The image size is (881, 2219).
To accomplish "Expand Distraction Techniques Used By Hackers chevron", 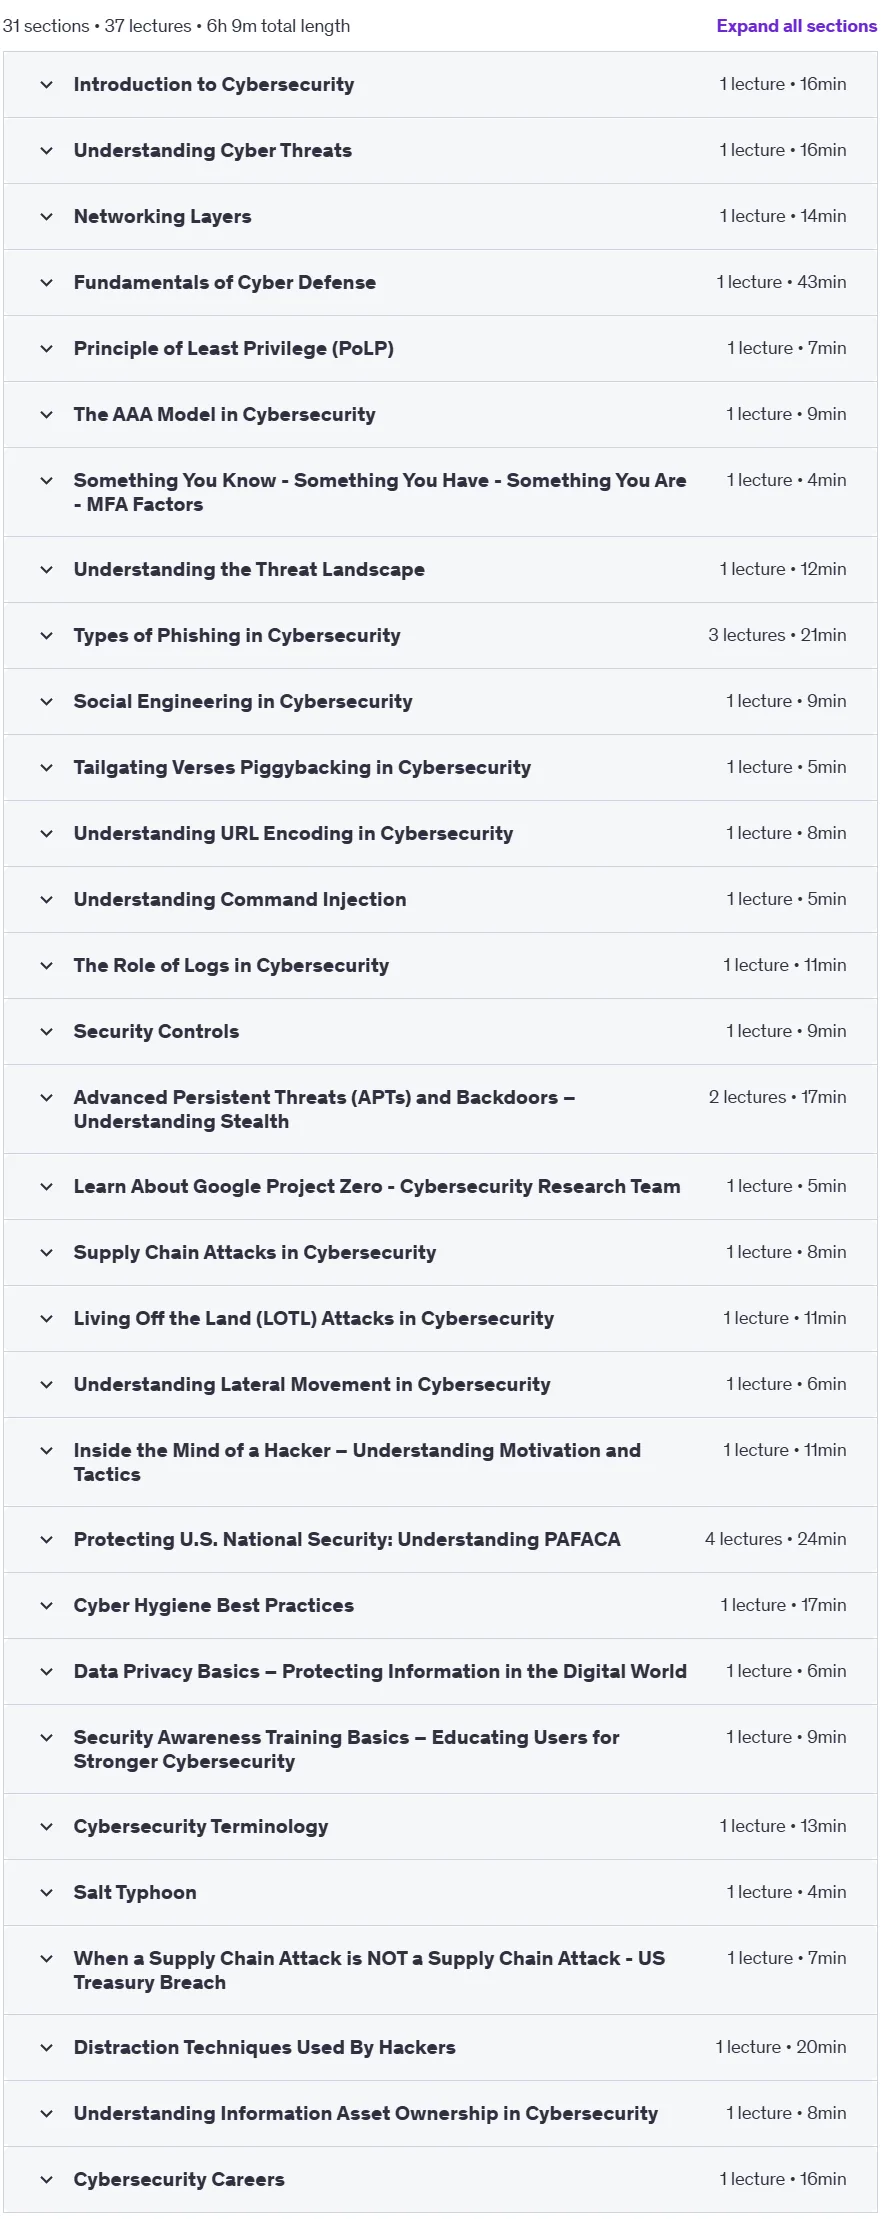I will pyautogui.click(x=46, y=2048).
